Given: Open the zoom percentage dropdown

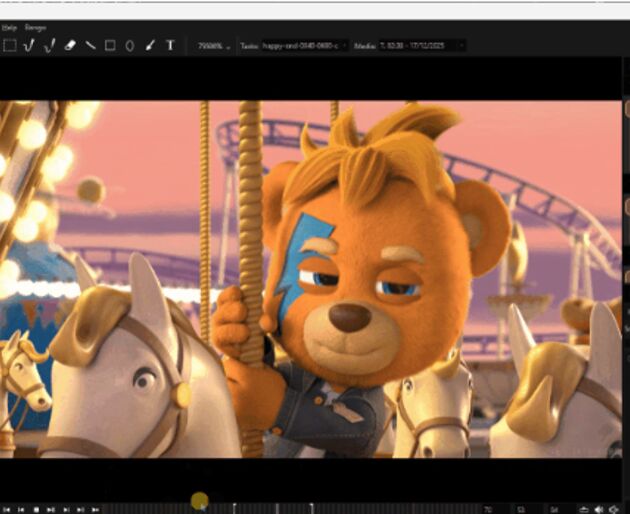Looking at the screenshot, I should 214,46.
